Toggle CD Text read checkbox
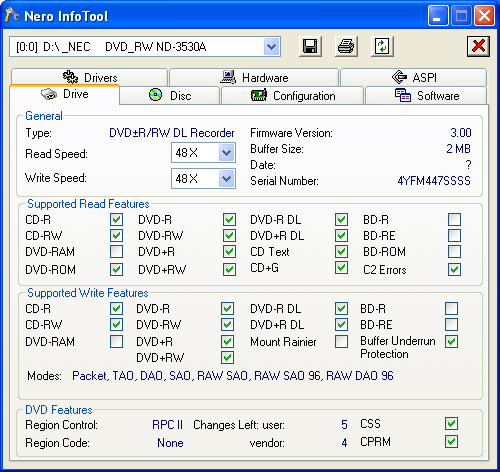500x472 pixels. pyautogui.click(x=341, y=252)
